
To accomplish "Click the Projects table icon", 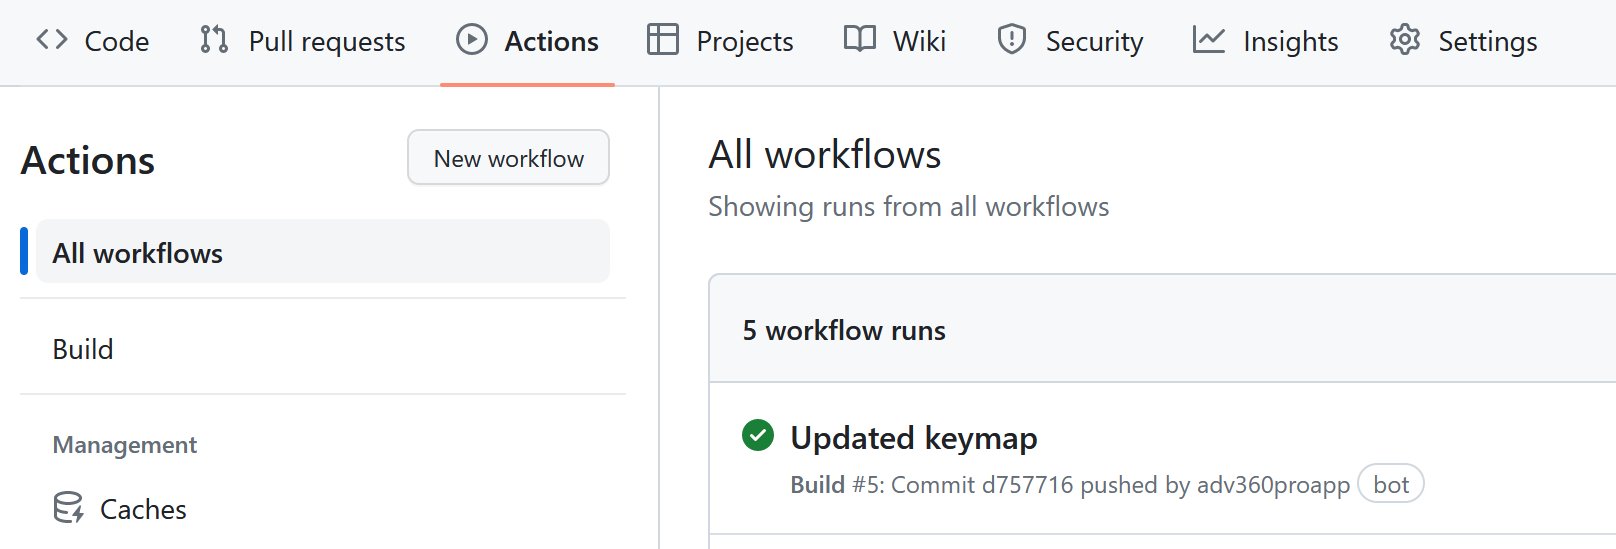I will 663,40.
